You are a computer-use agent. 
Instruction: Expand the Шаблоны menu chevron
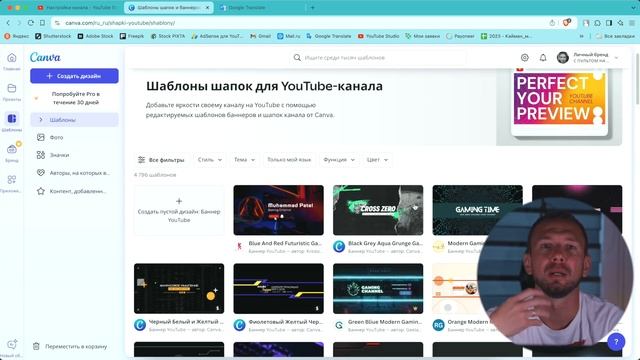click(40, 120)
